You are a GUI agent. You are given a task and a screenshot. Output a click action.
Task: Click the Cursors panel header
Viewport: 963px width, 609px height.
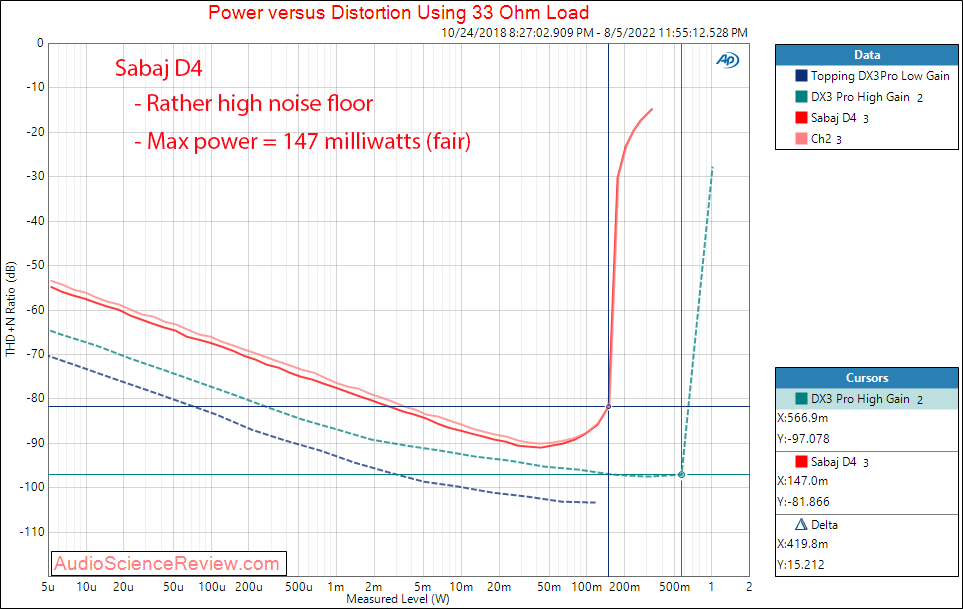867,378
